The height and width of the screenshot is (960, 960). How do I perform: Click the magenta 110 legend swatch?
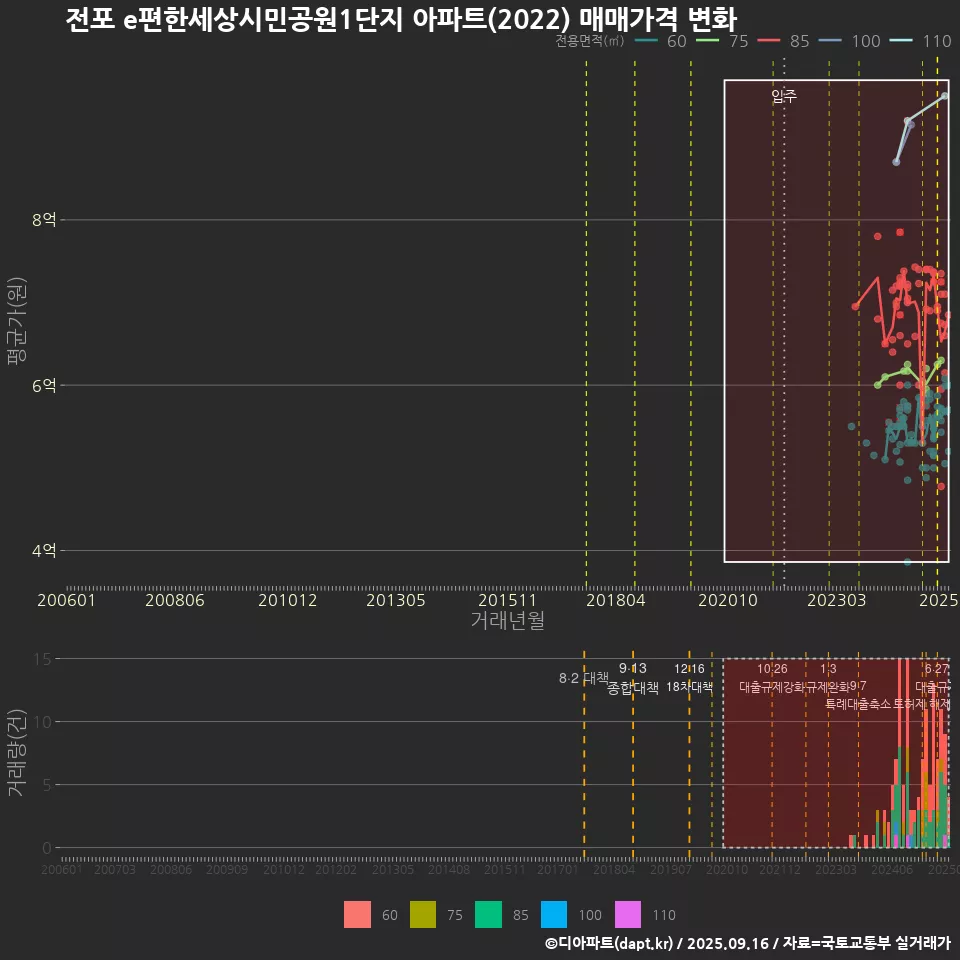pos(628,915)
